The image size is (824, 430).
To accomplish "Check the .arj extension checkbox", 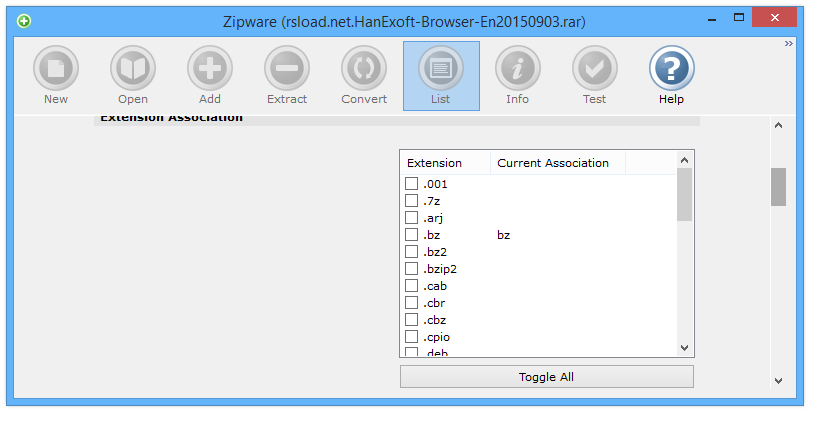I will tap(411, 218).
